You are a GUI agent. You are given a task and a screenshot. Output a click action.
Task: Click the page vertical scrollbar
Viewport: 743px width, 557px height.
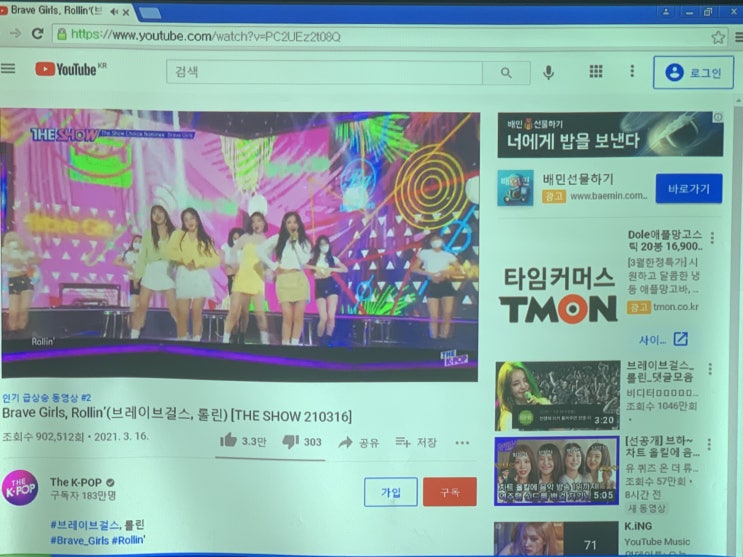(738, 327)
